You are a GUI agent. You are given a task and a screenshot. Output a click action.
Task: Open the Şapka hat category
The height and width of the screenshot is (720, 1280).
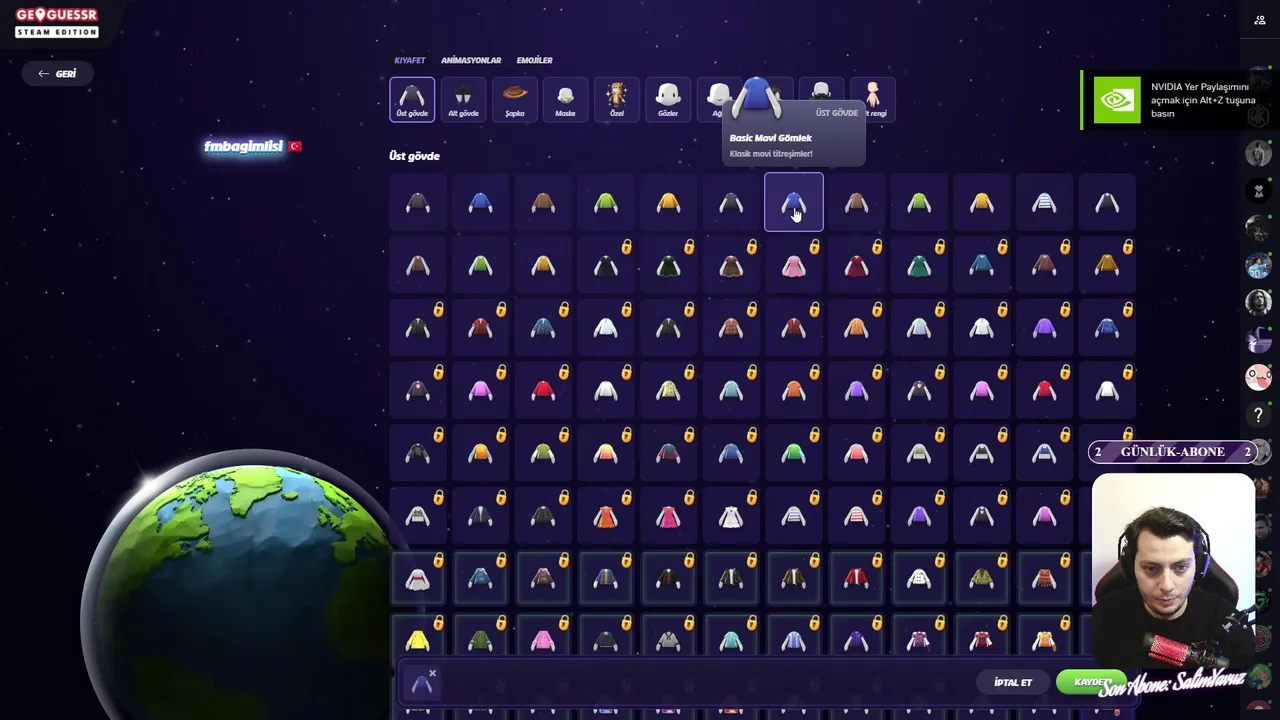[514, 99]
